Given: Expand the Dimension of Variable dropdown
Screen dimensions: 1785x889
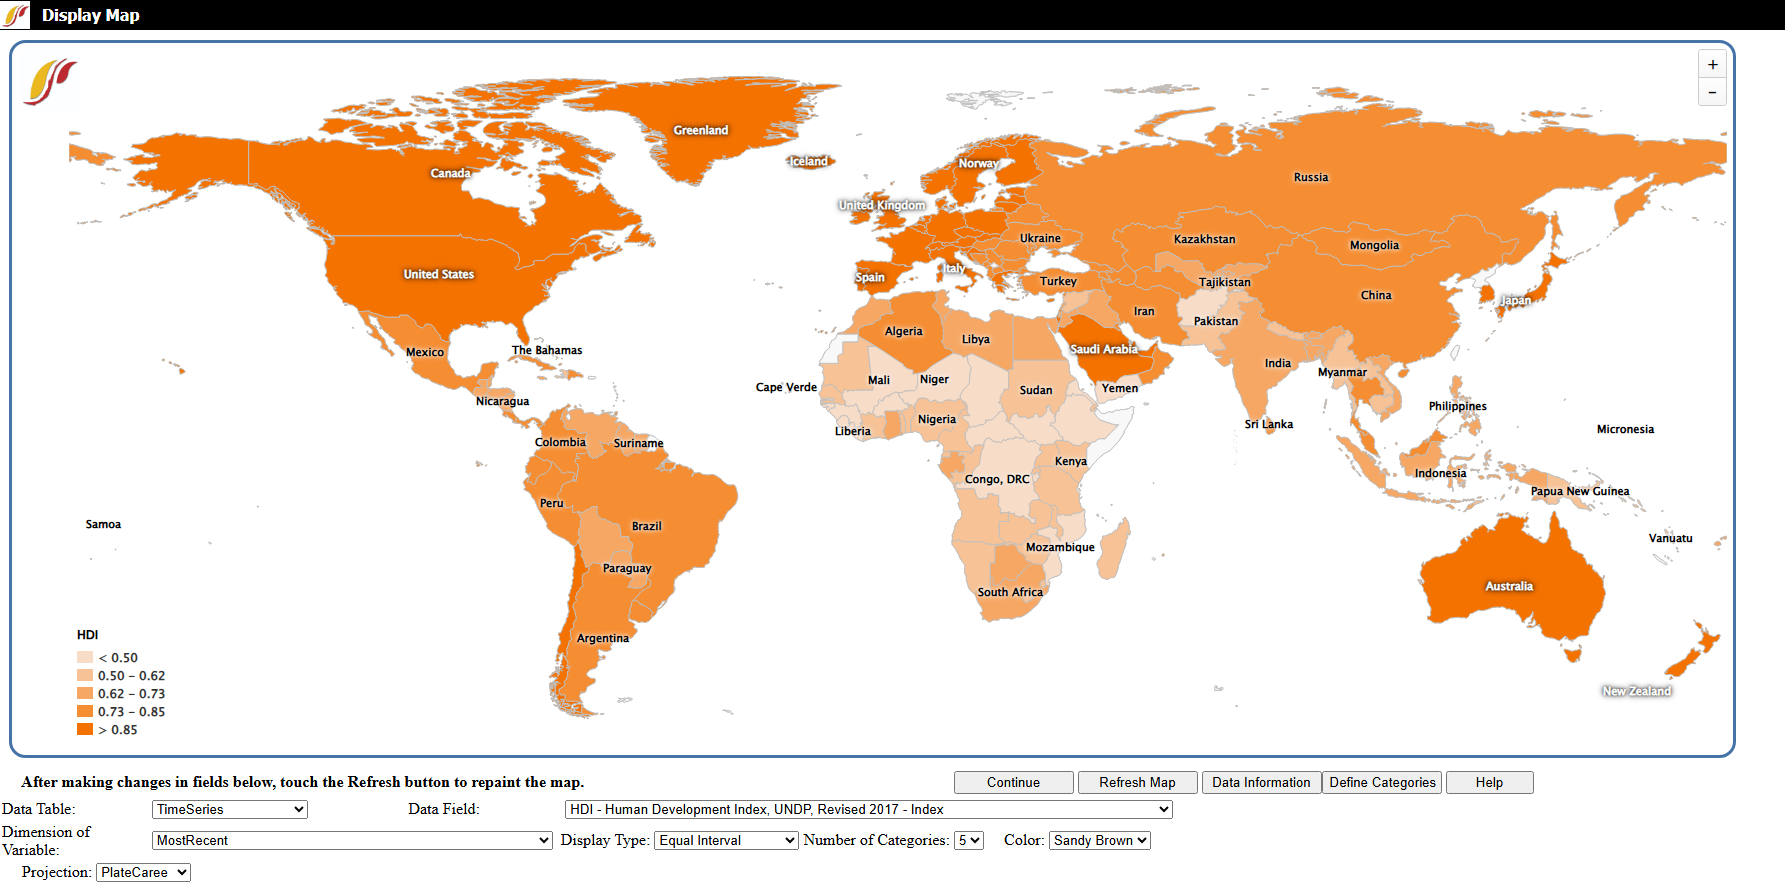Looking at the screenshot, I should tap(351, 841).
